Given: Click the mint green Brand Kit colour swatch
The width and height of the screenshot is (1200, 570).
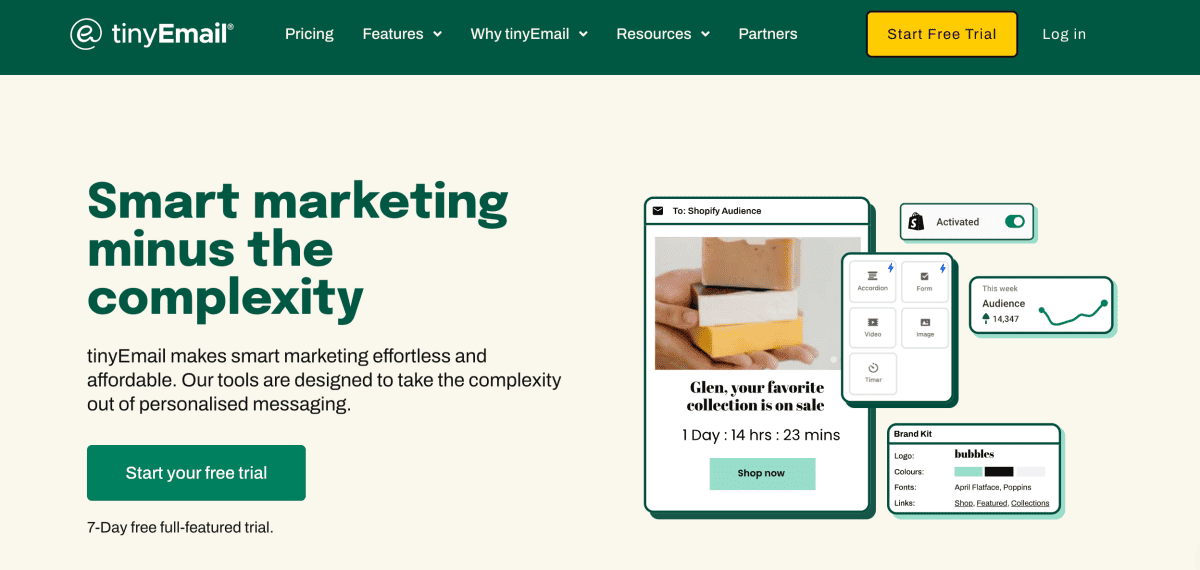Looking at the screenshot, I should 968,471.
